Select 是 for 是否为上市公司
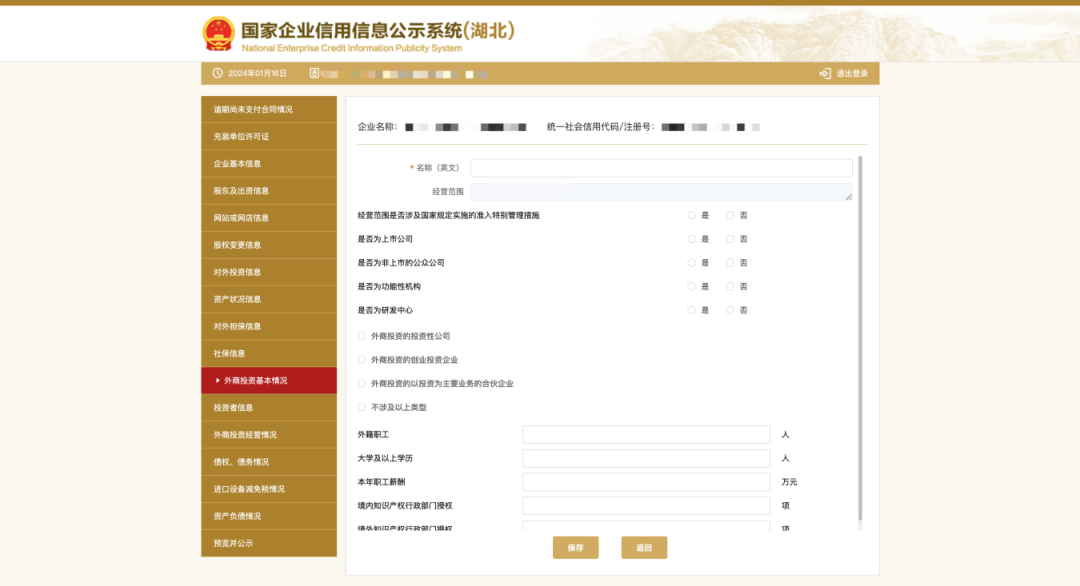This screenshot has height=586, width=1080. 692,239
